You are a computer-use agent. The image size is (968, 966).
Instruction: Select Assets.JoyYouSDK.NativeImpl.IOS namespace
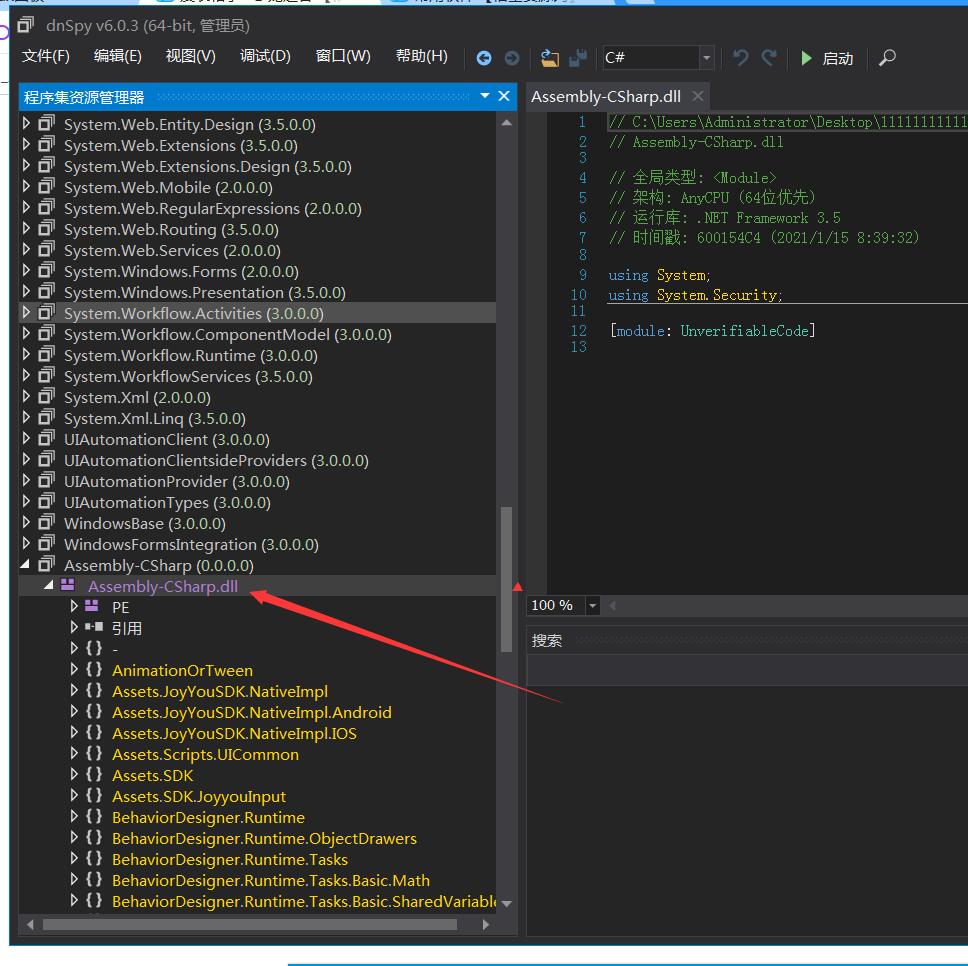235,733
